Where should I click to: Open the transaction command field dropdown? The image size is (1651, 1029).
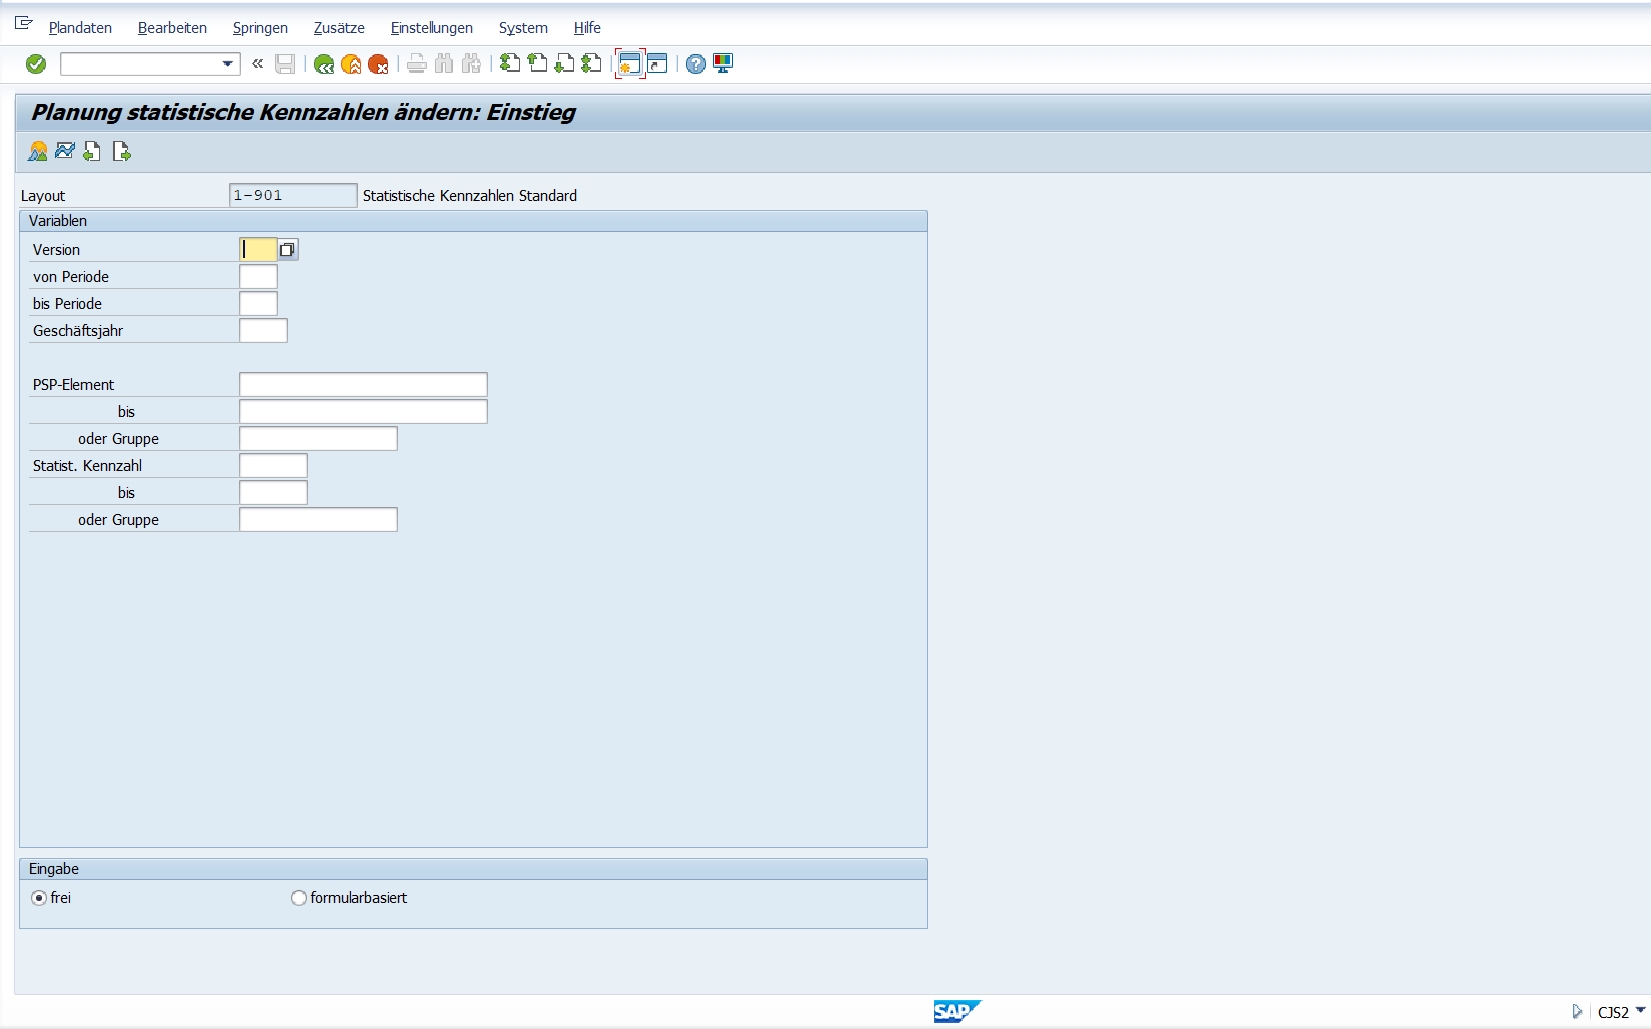[x=228, y=64]
